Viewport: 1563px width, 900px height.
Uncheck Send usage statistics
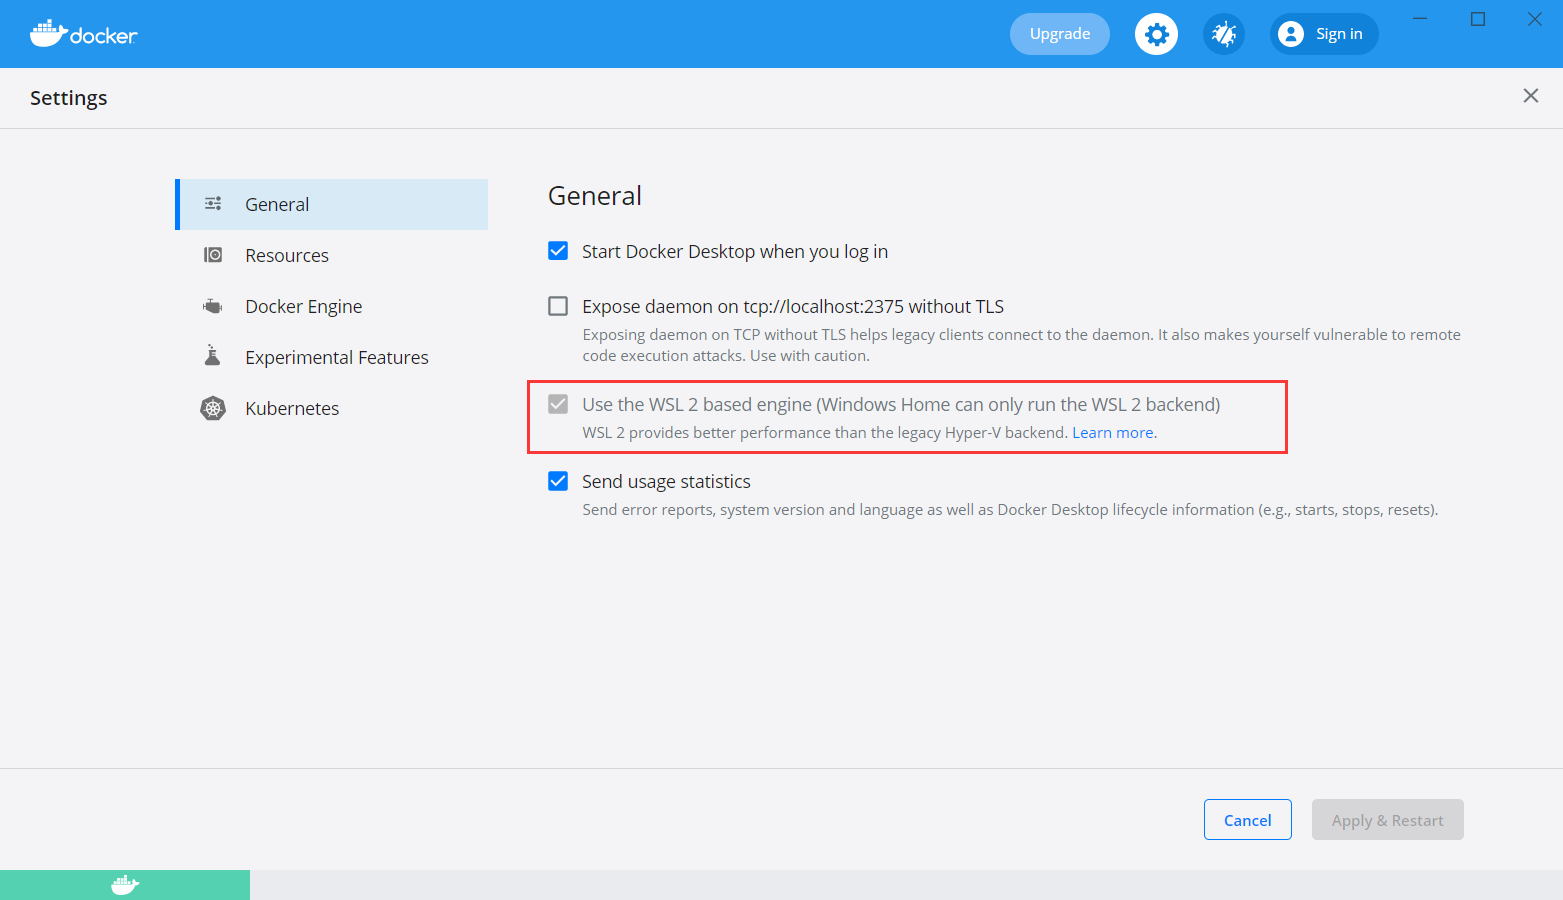coord(558,481)
